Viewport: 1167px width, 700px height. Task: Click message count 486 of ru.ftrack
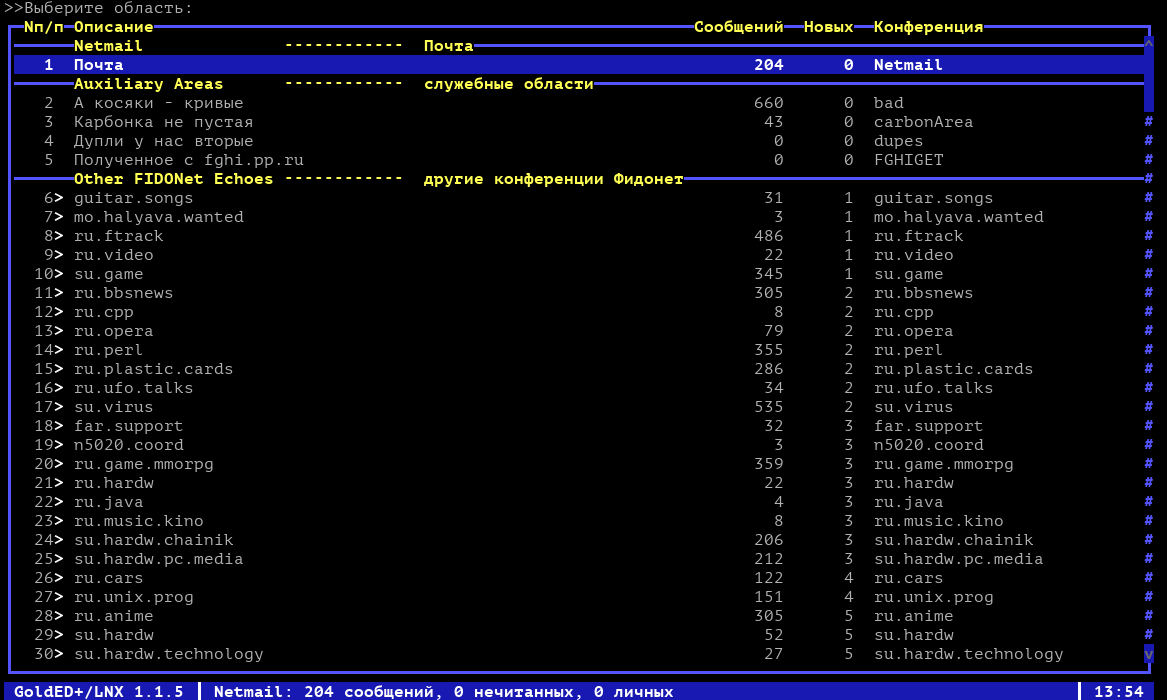tap(768, 236)
